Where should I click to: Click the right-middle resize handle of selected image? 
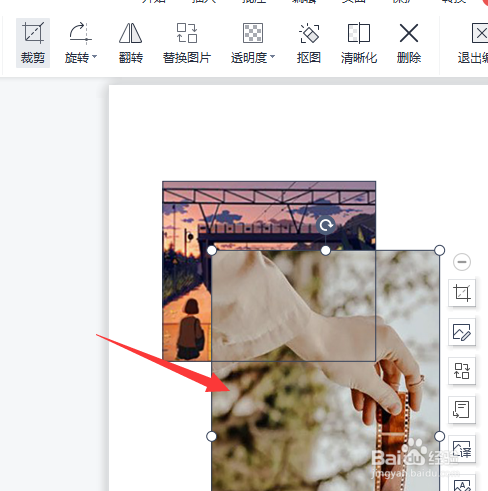click(440, 436)
